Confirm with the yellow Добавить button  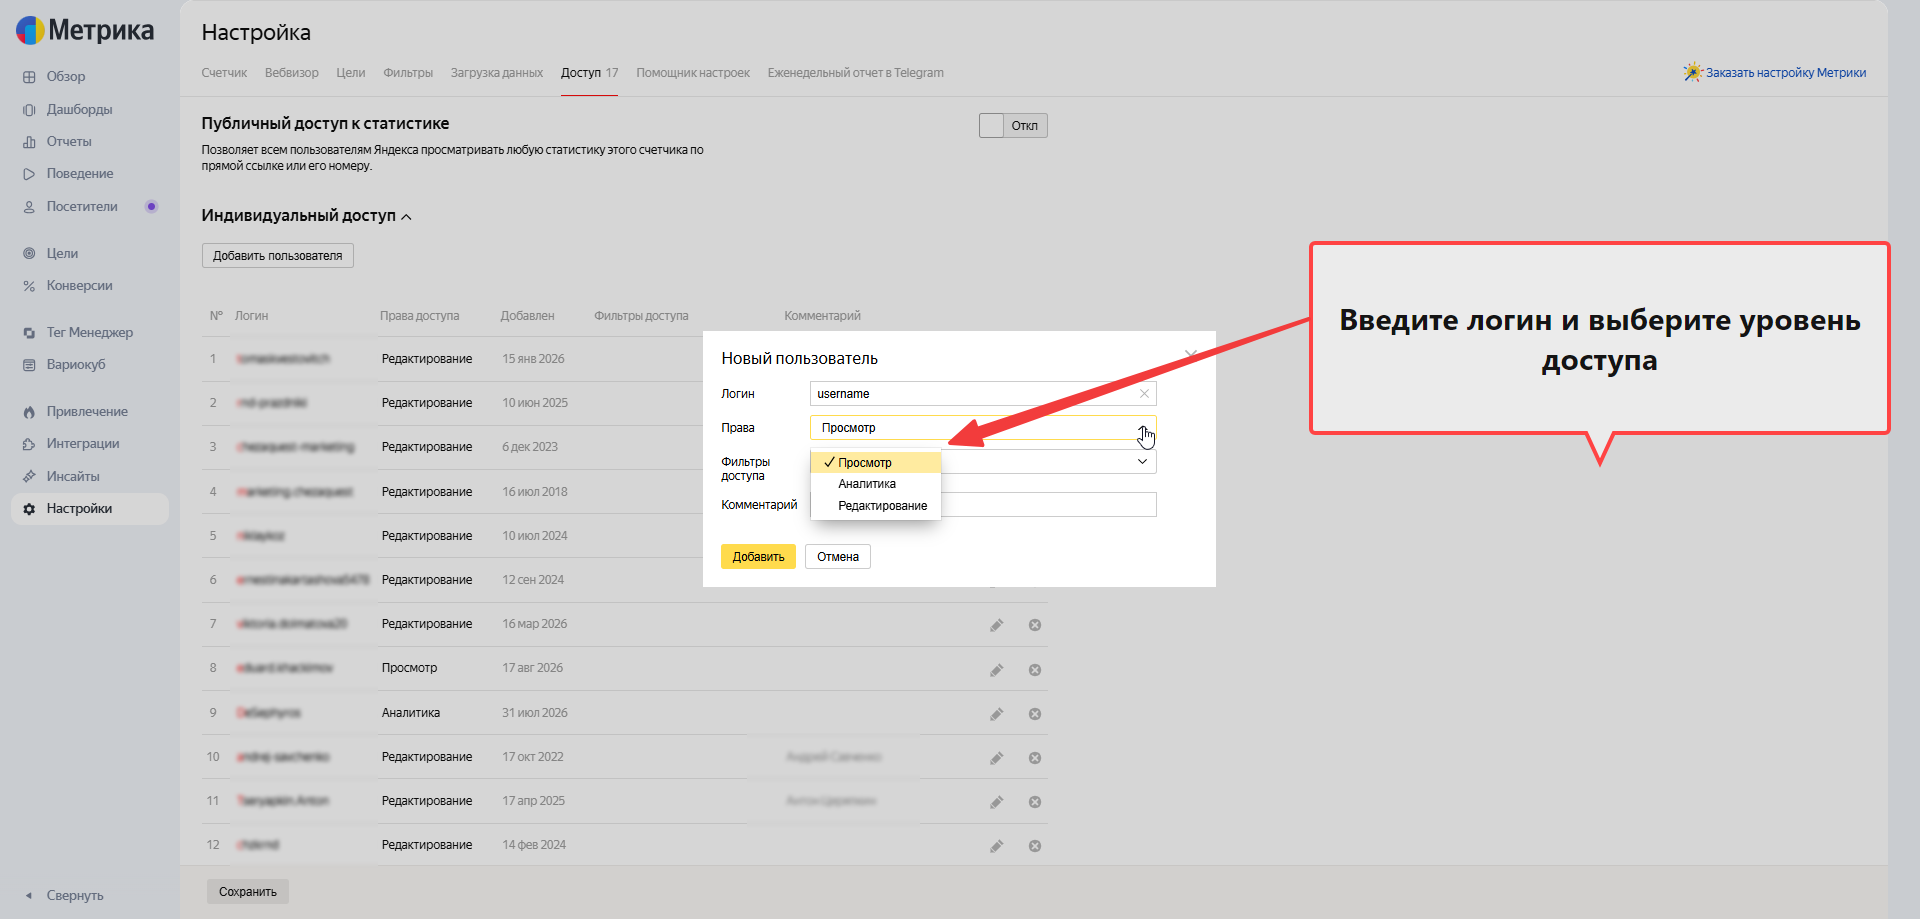click(x=758, y=557)
